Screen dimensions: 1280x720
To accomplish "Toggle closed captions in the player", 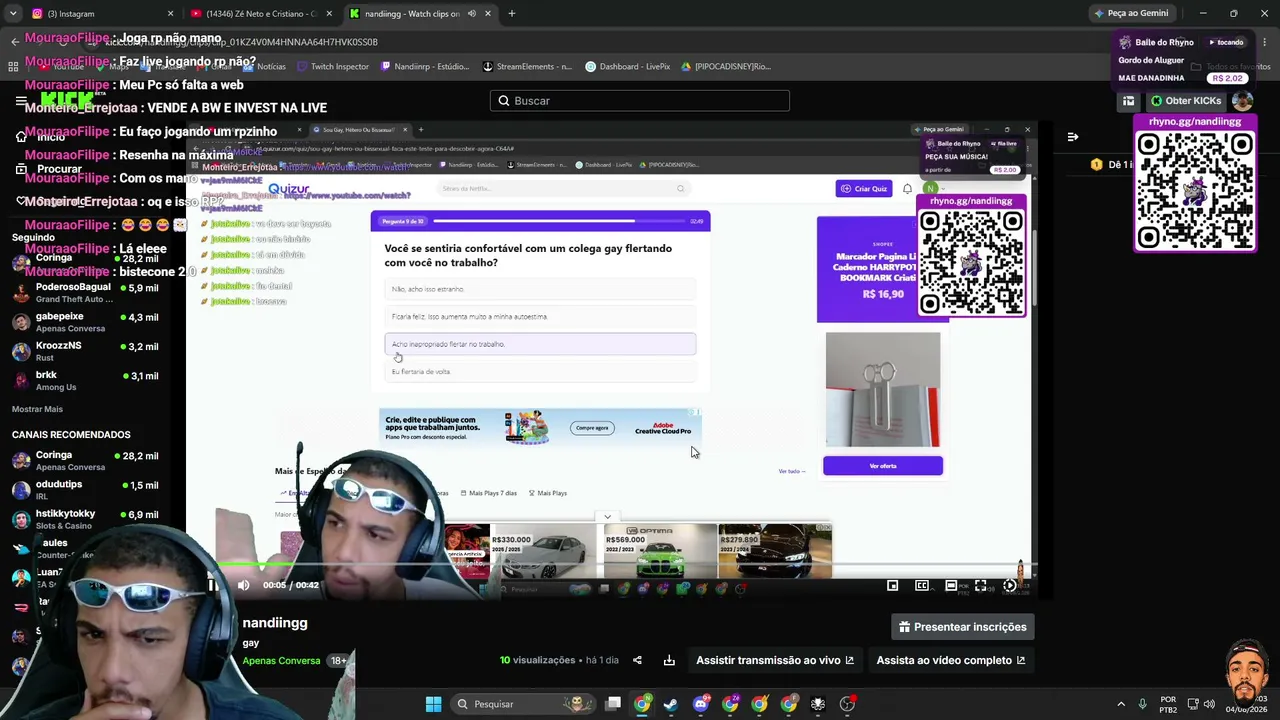I will click(922, 586).
